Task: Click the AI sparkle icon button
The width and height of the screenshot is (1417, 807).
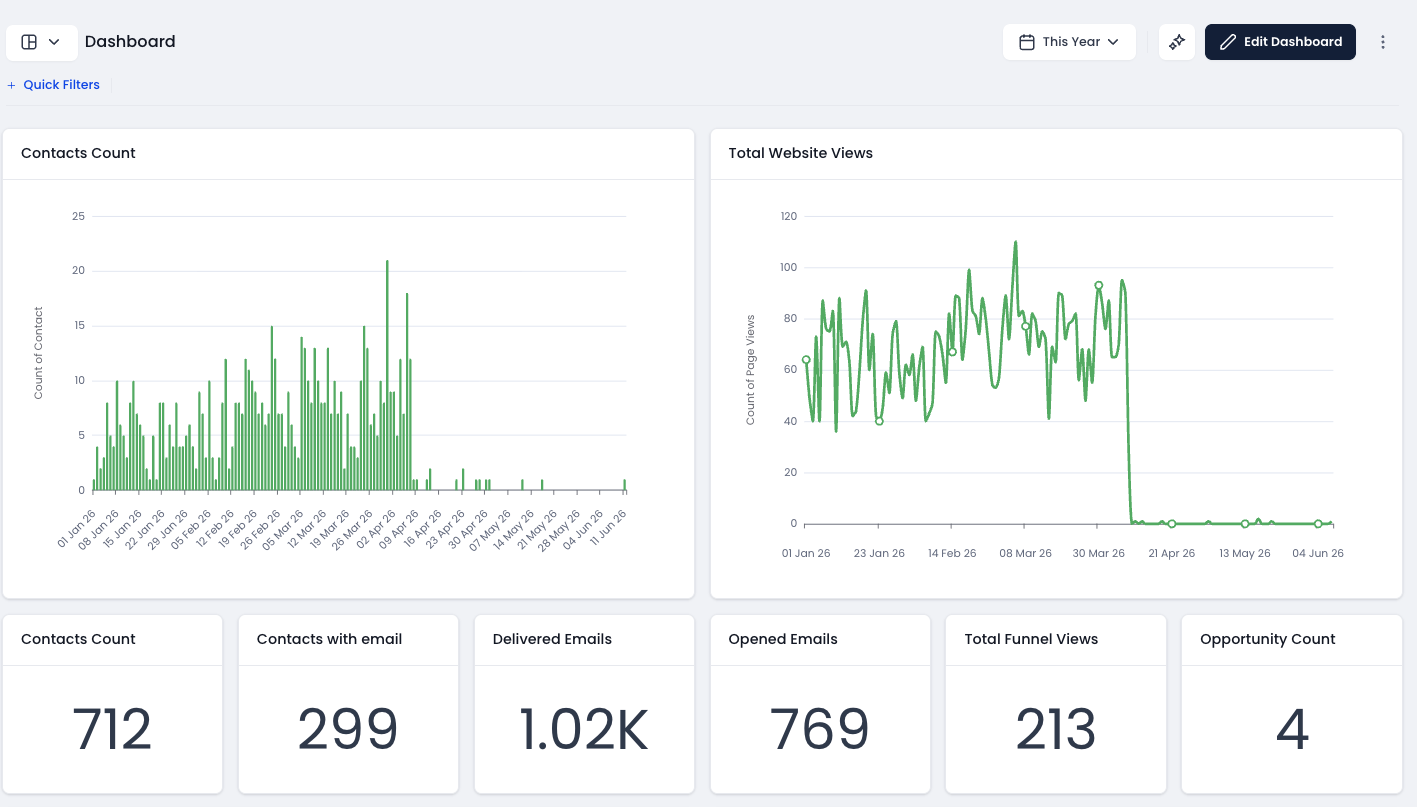Action: click(1177, 42)
